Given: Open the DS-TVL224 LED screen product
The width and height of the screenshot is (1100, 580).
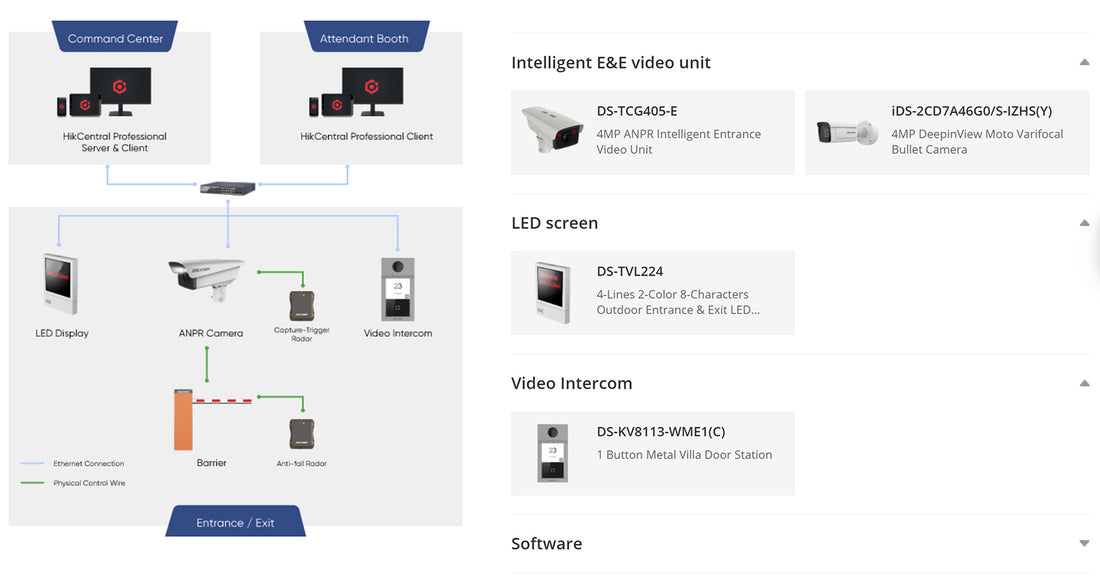Looking at the screenshot, I should pos(652,292).
